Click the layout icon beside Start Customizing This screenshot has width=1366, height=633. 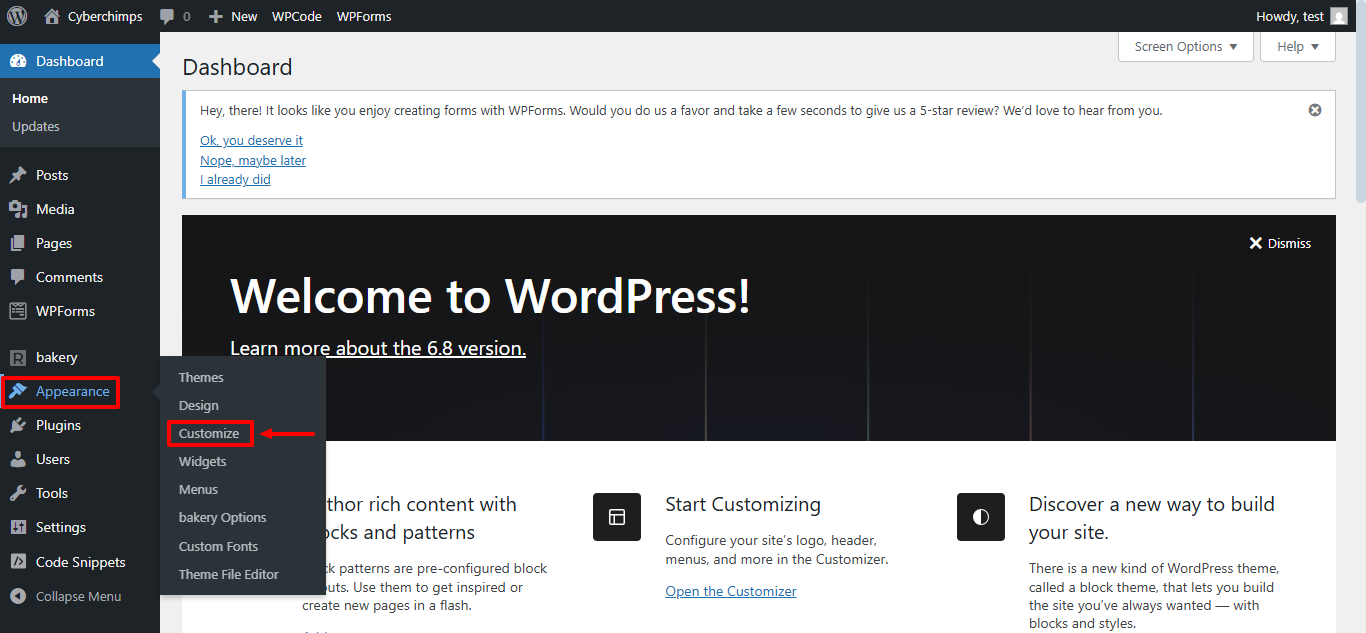pos(617,517)
